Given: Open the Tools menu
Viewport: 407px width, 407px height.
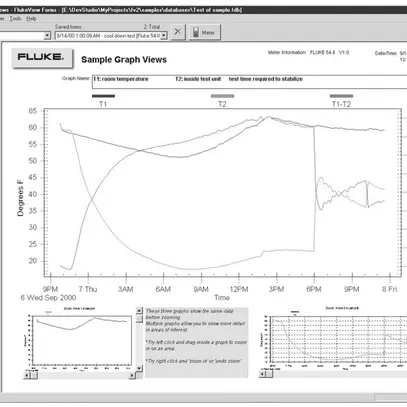Looking at the screenshot, I should [15, 19].
